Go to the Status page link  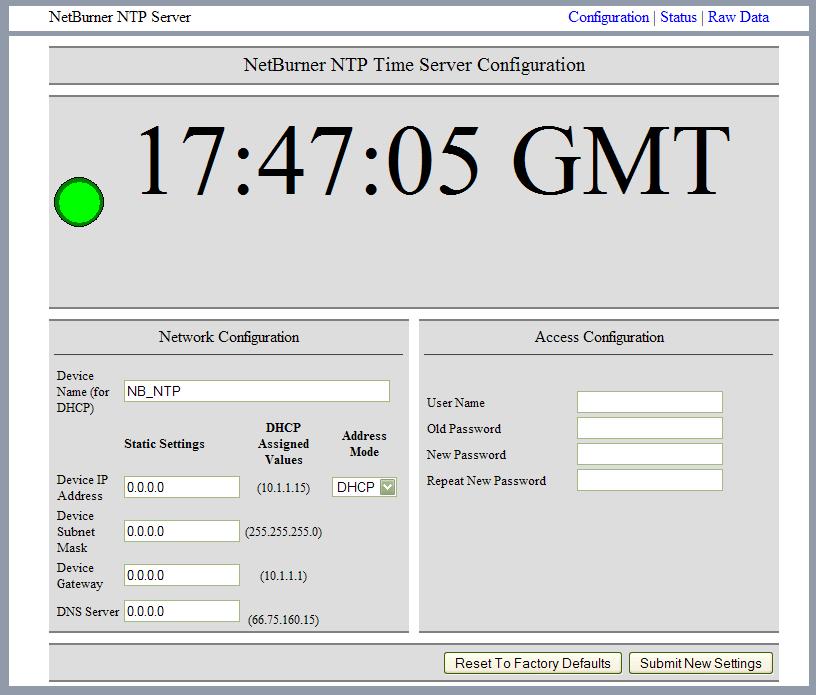[678, 17]
